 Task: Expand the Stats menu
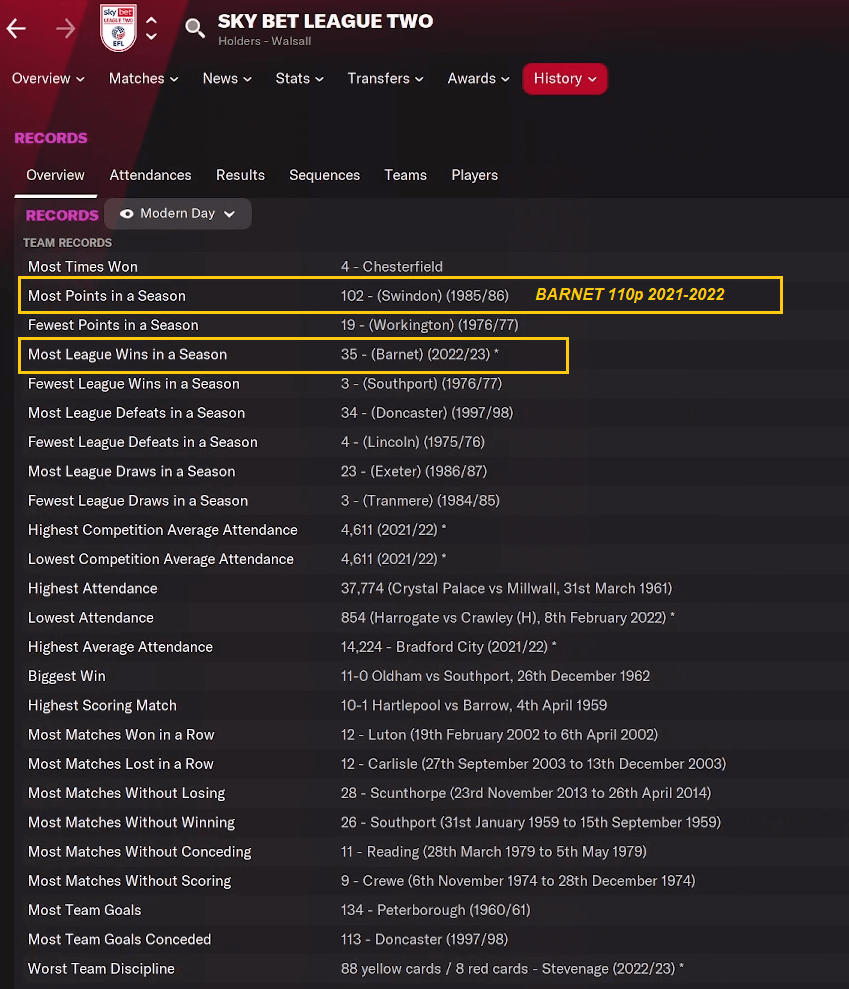[300, 79]
